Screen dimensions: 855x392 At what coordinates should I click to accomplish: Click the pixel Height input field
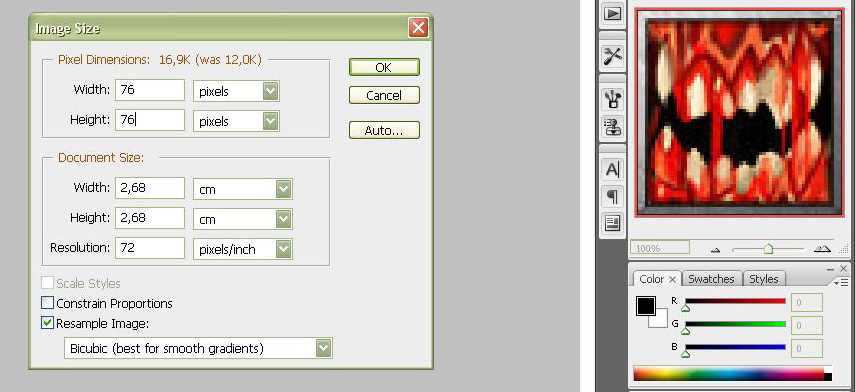click(150, 120)
